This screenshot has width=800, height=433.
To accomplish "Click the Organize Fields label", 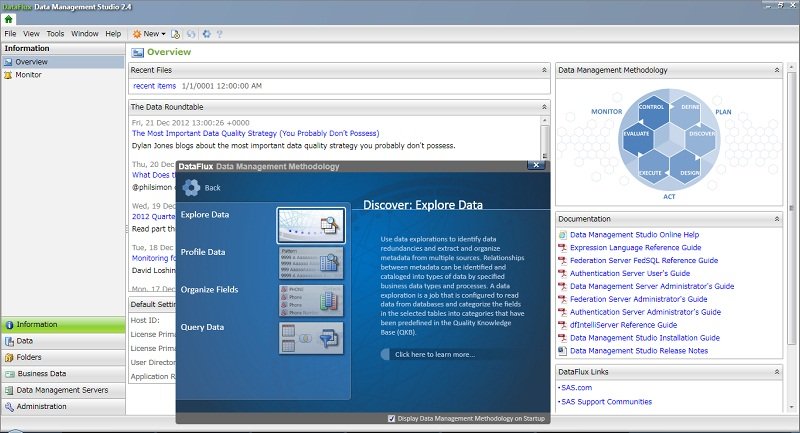I will coord(209,290).
